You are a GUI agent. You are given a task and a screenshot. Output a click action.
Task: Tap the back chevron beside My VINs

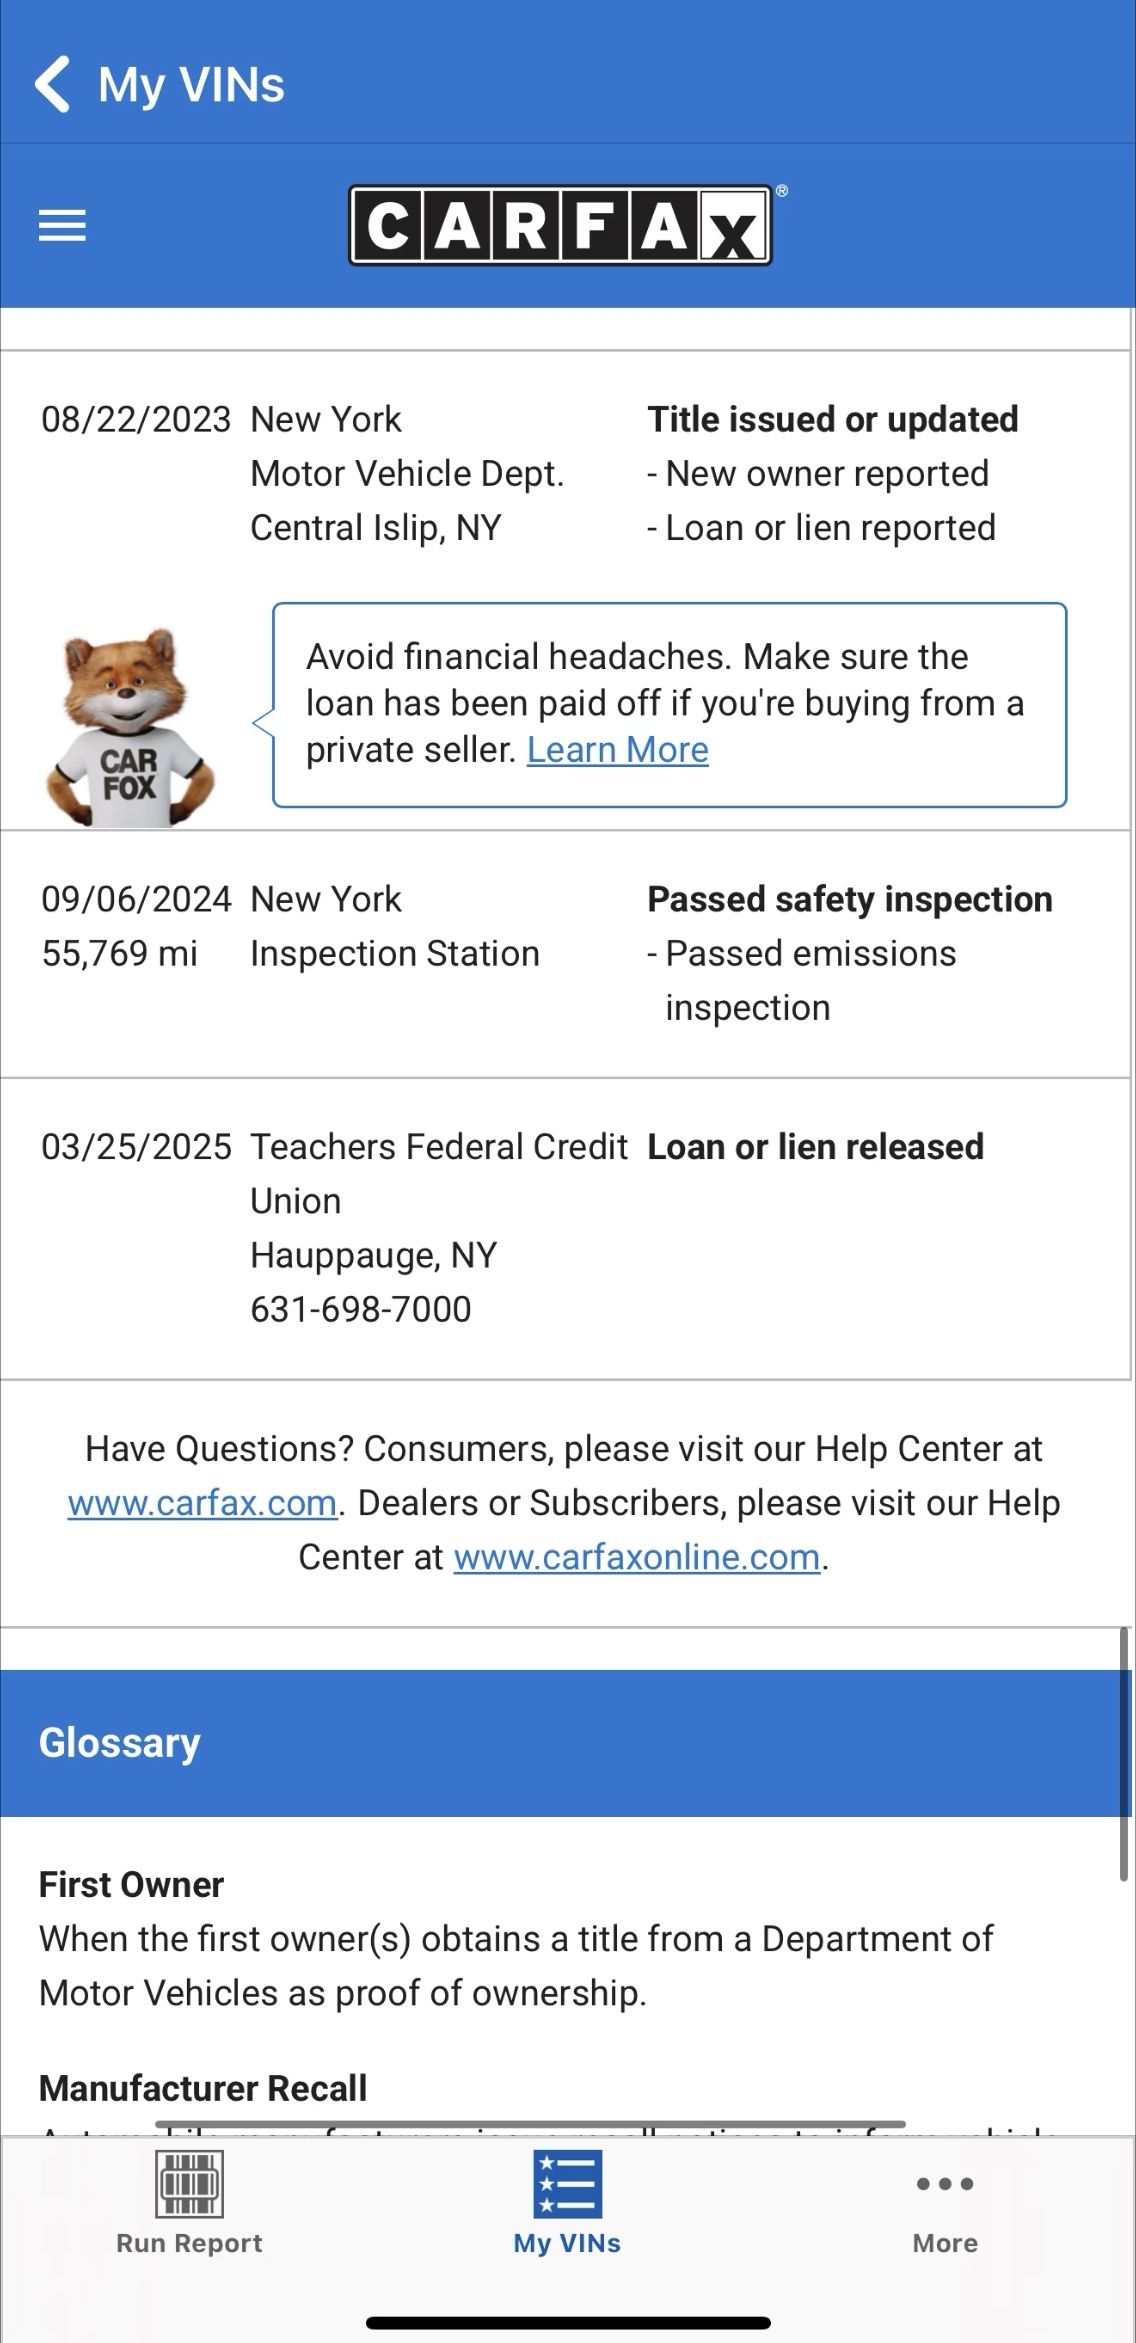[52, 84]
